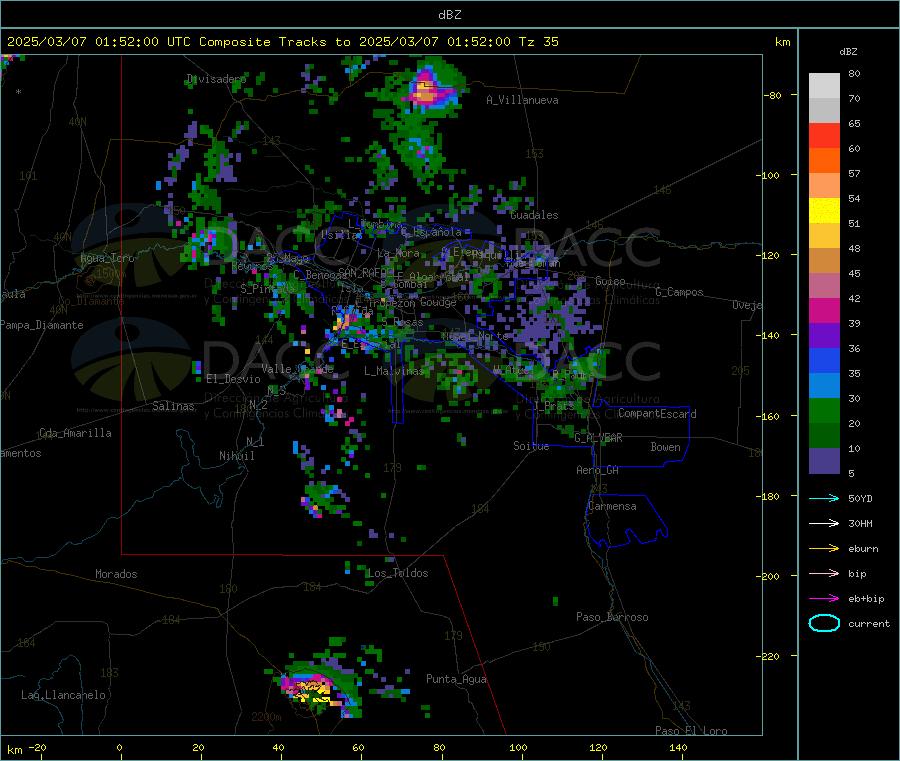
Task: Click the Divisadero map label
Action: point(216,79)
